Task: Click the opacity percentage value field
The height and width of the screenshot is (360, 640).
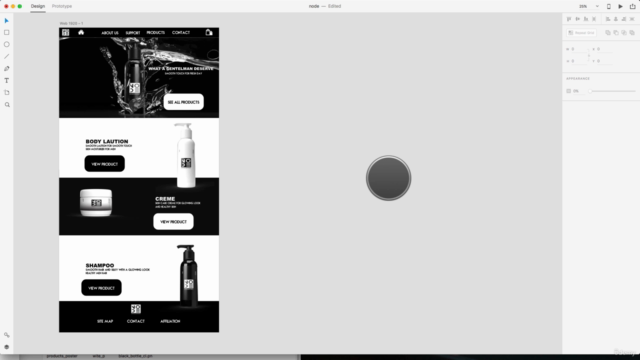Action: coord(578,91)
